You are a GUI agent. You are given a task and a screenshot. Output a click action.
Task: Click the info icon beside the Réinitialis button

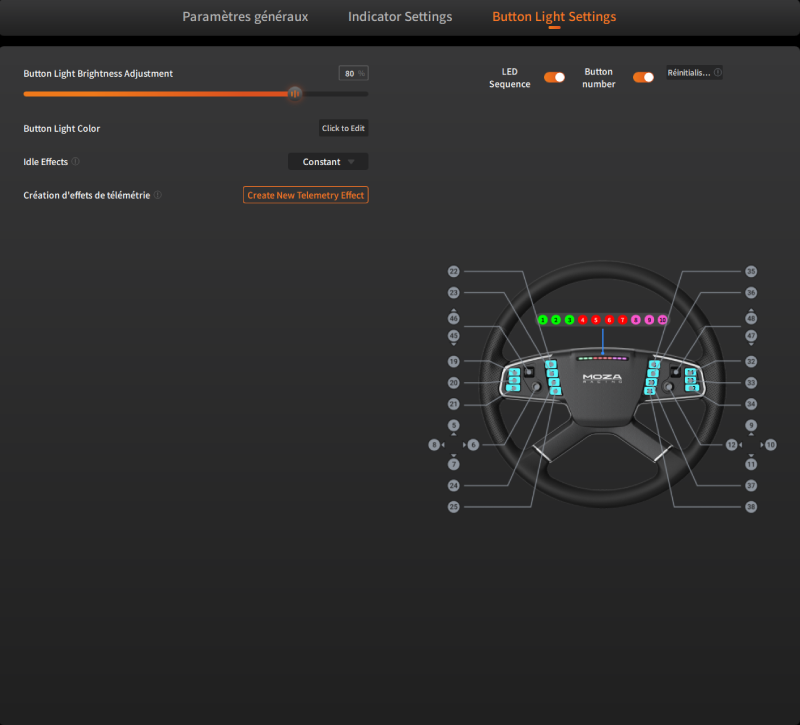pyautogui.click(x=717, y=73)
